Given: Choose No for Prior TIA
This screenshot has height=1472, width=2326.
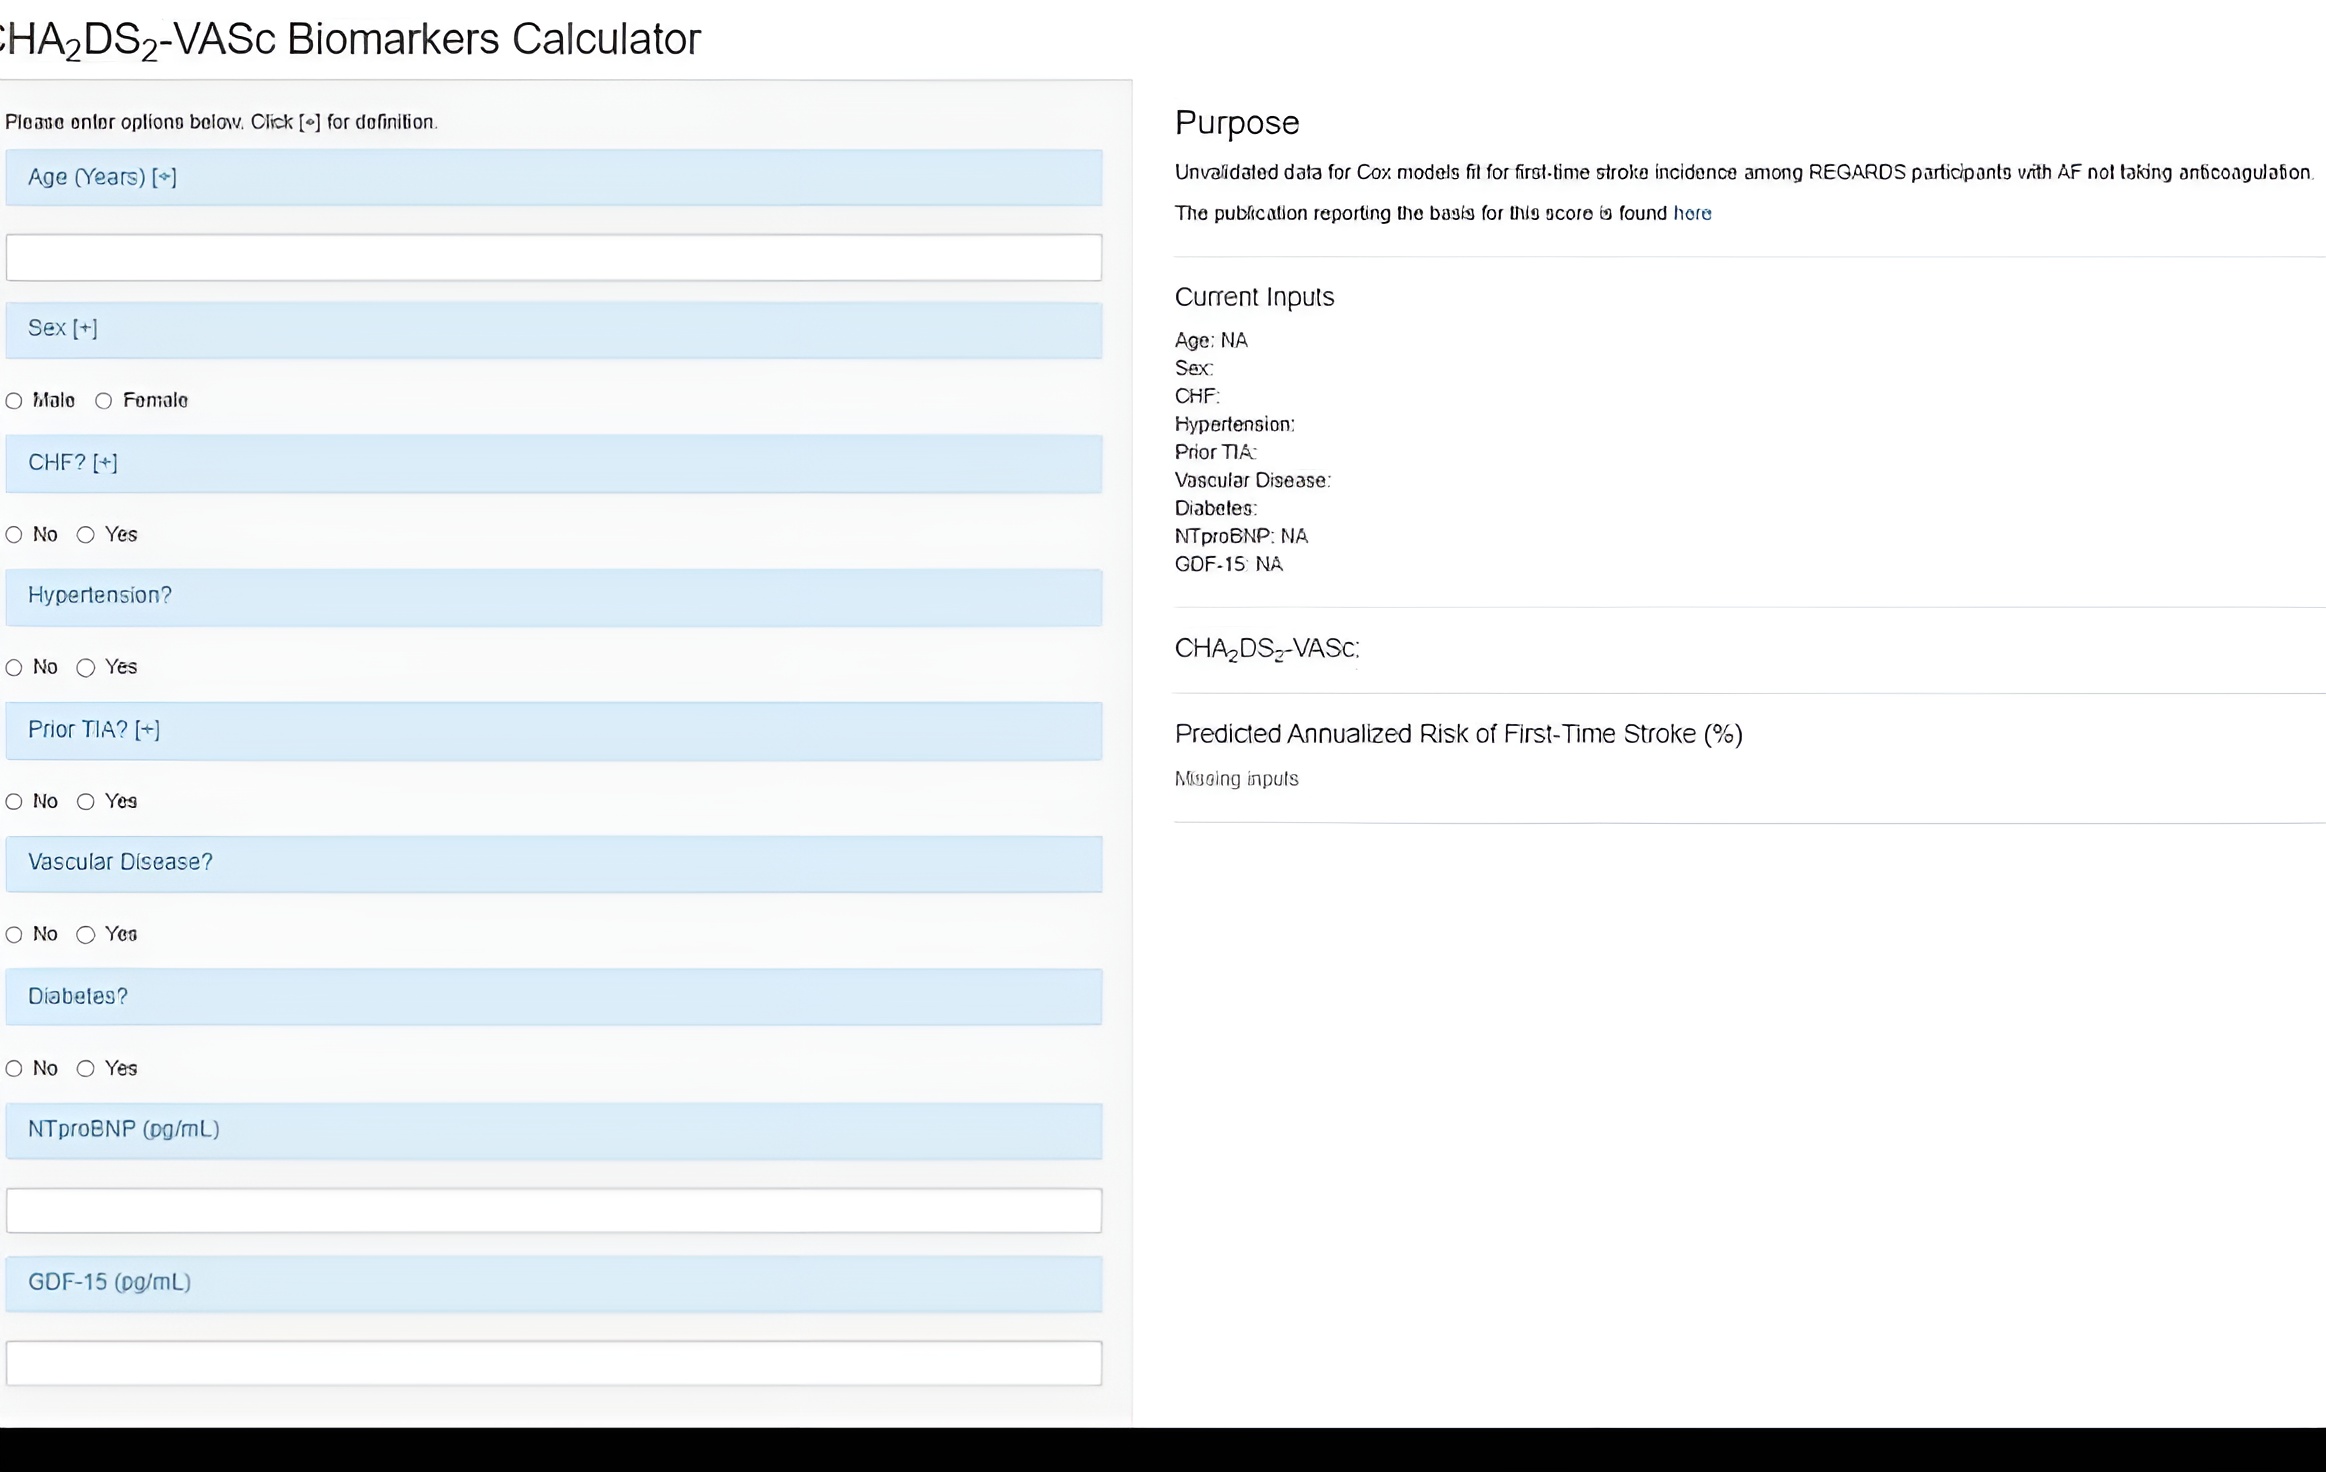Looking at the screenshot, I should pyautogui.click(x=14, y=802).
